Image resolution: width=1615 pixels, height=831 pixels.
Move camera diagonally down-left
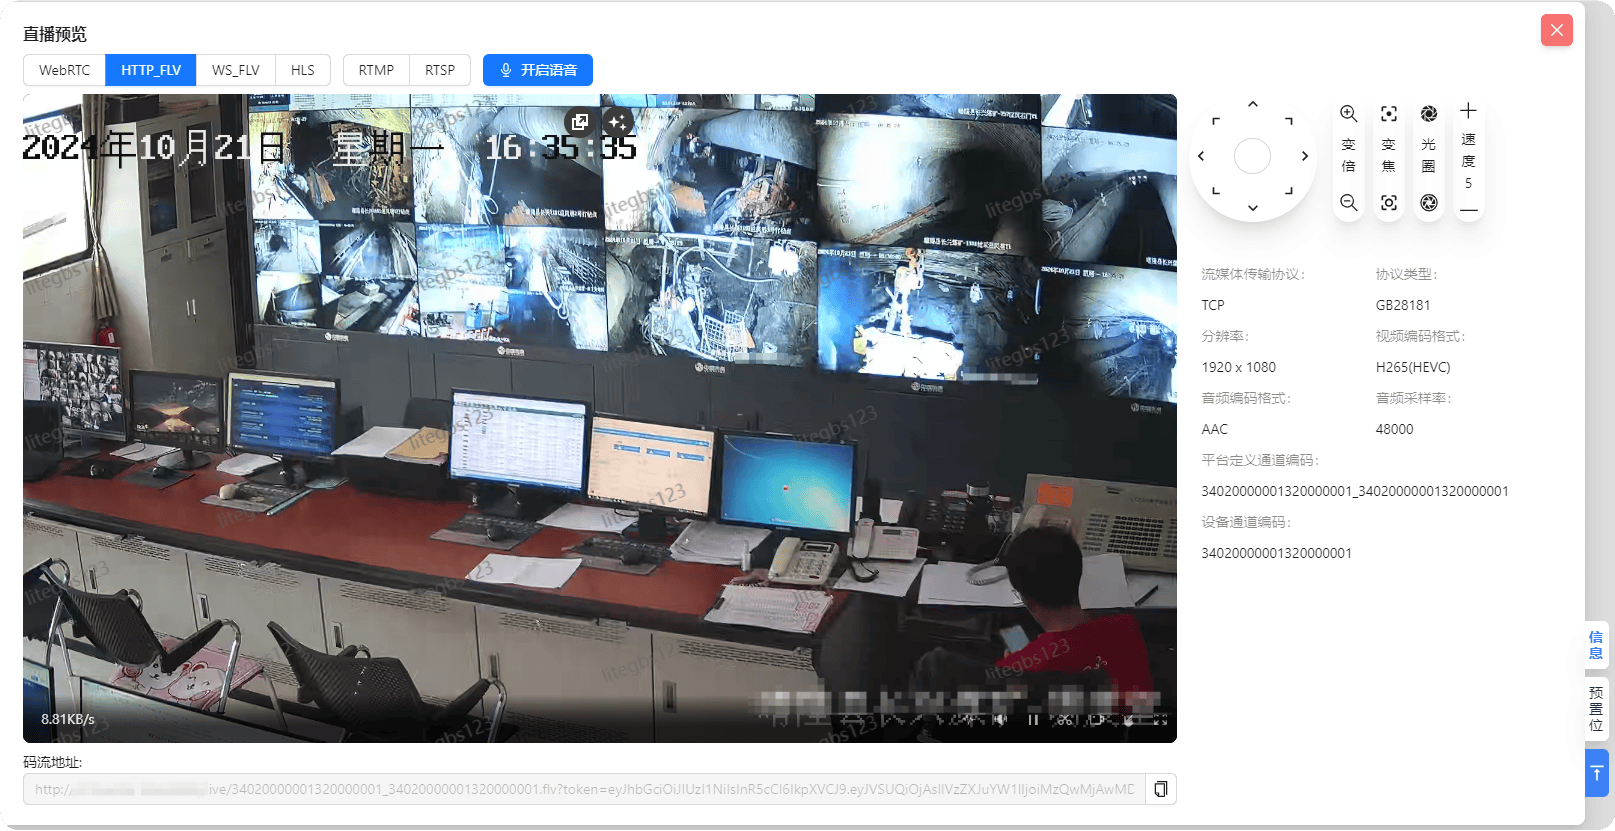pyautogui.click(x=1216, y=191)
